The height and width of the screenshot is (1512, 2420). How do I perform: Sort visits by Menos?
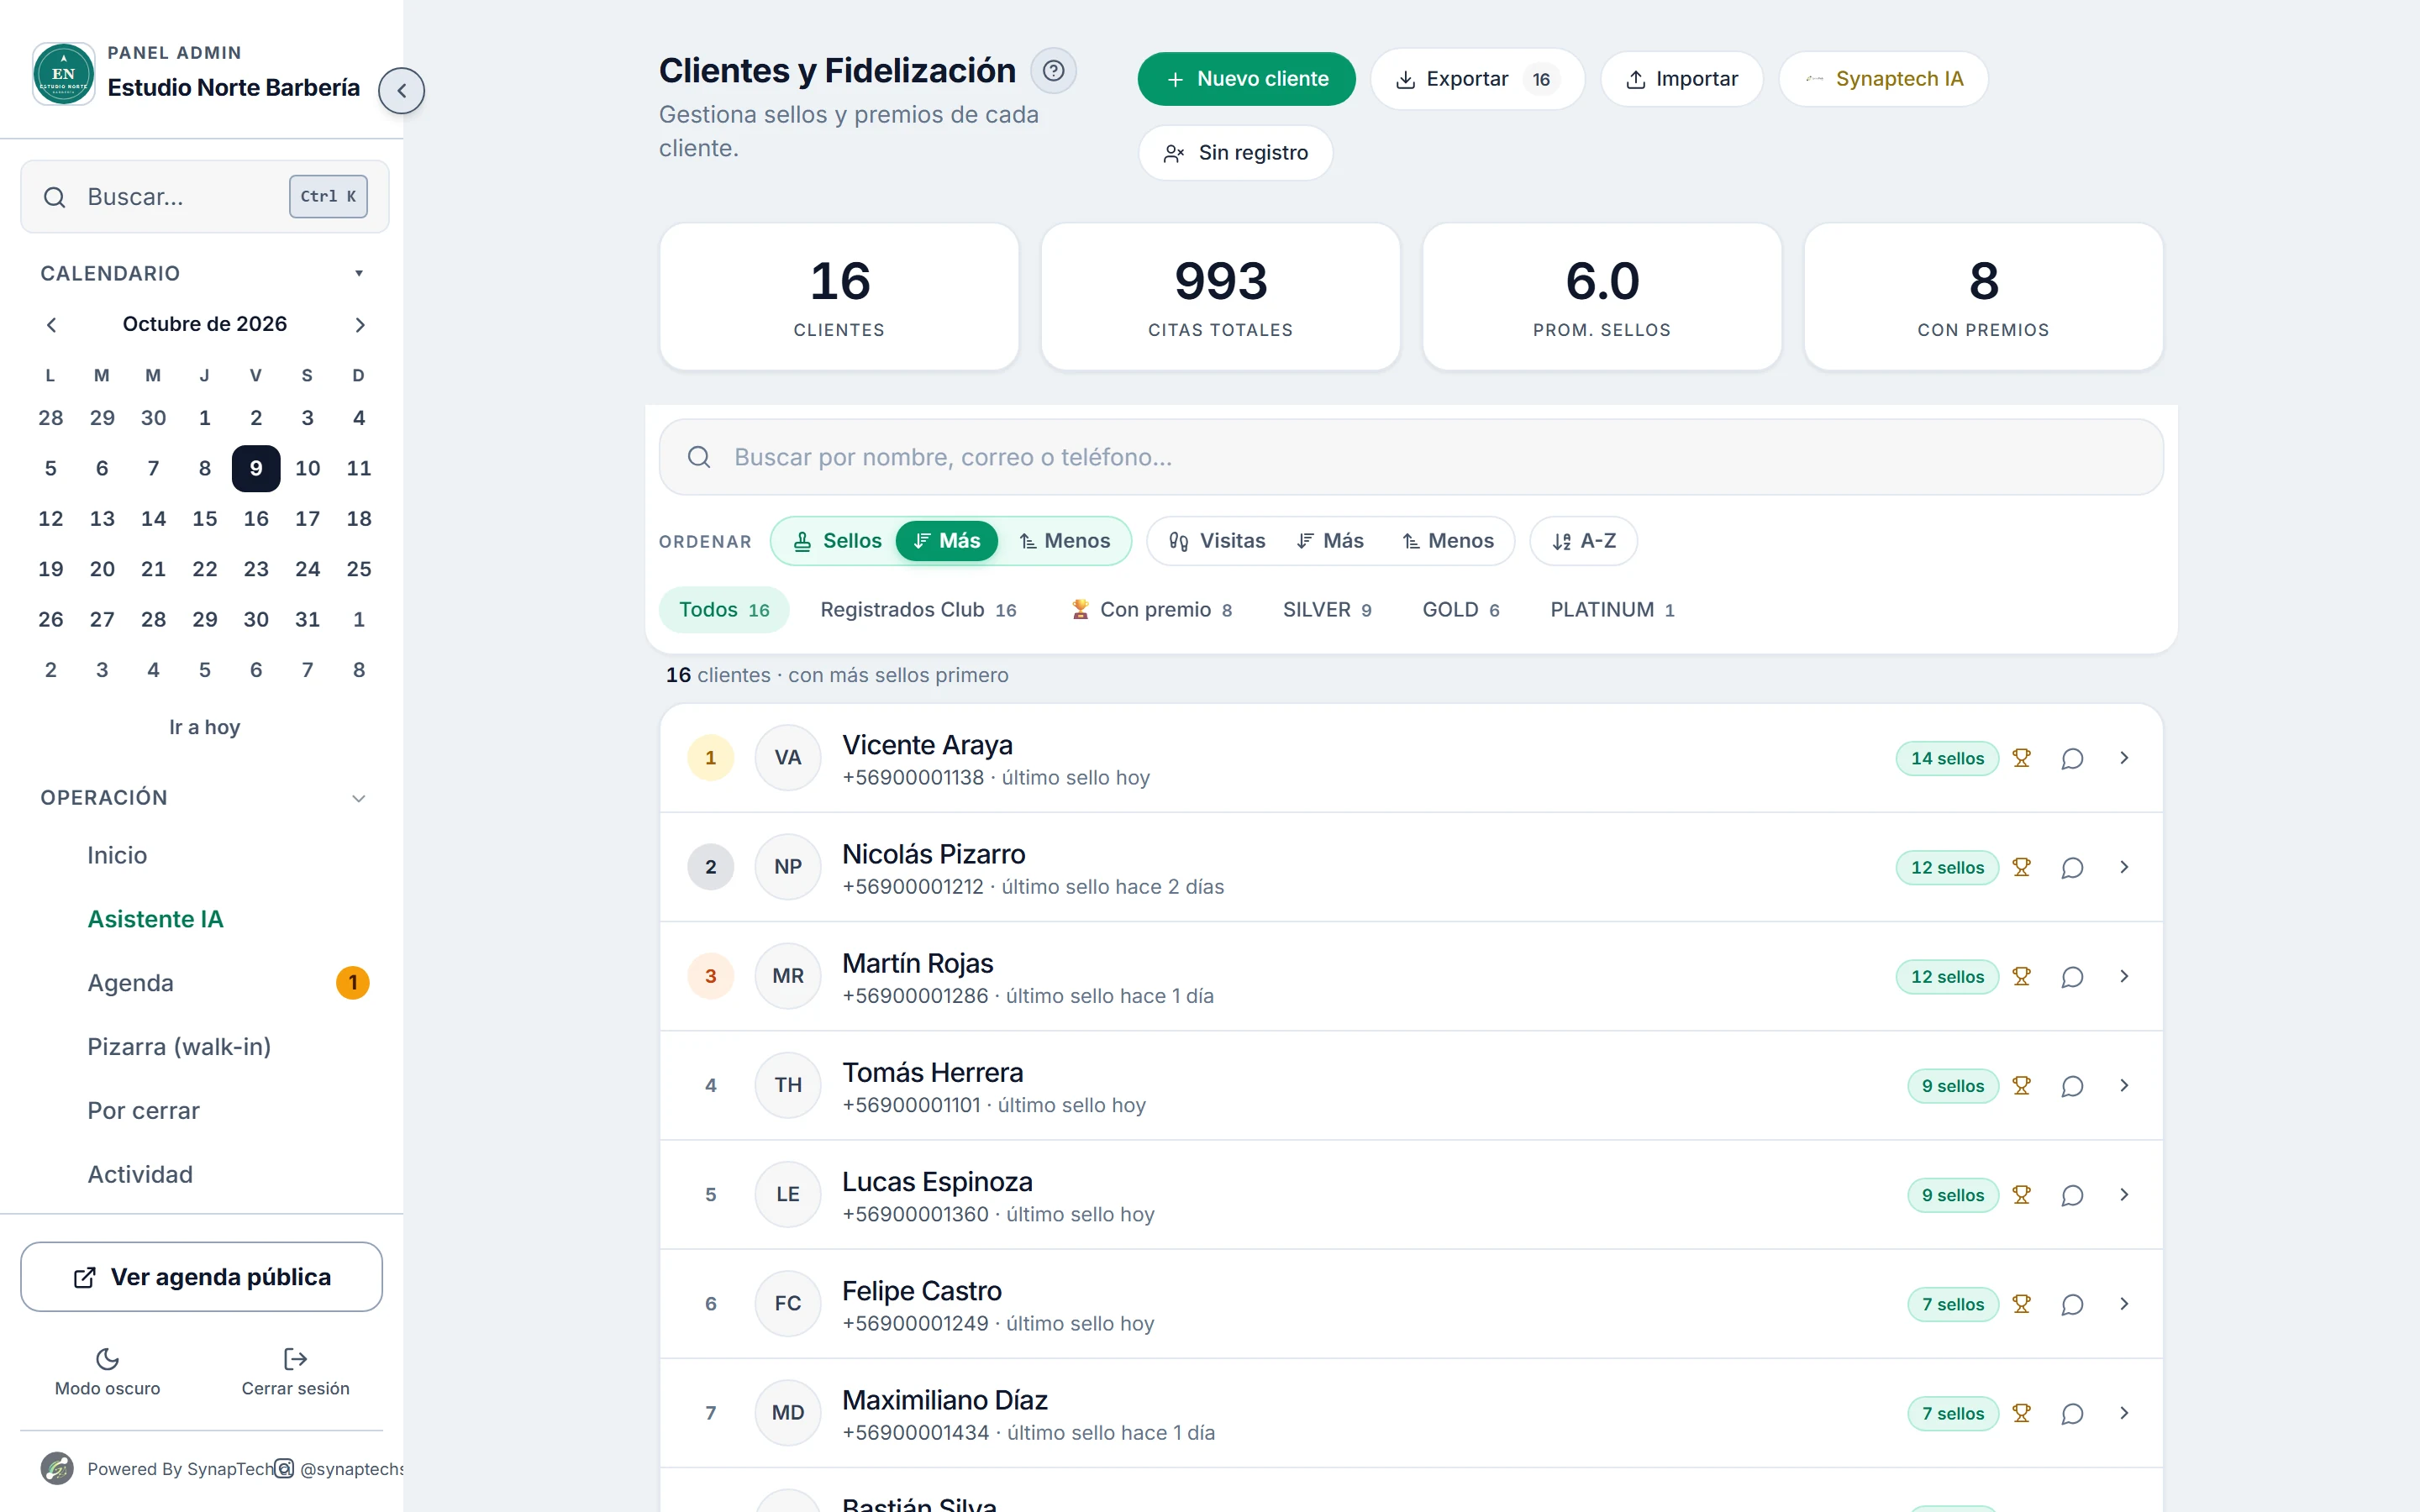pyautogui.click(x=1447, y=541)
